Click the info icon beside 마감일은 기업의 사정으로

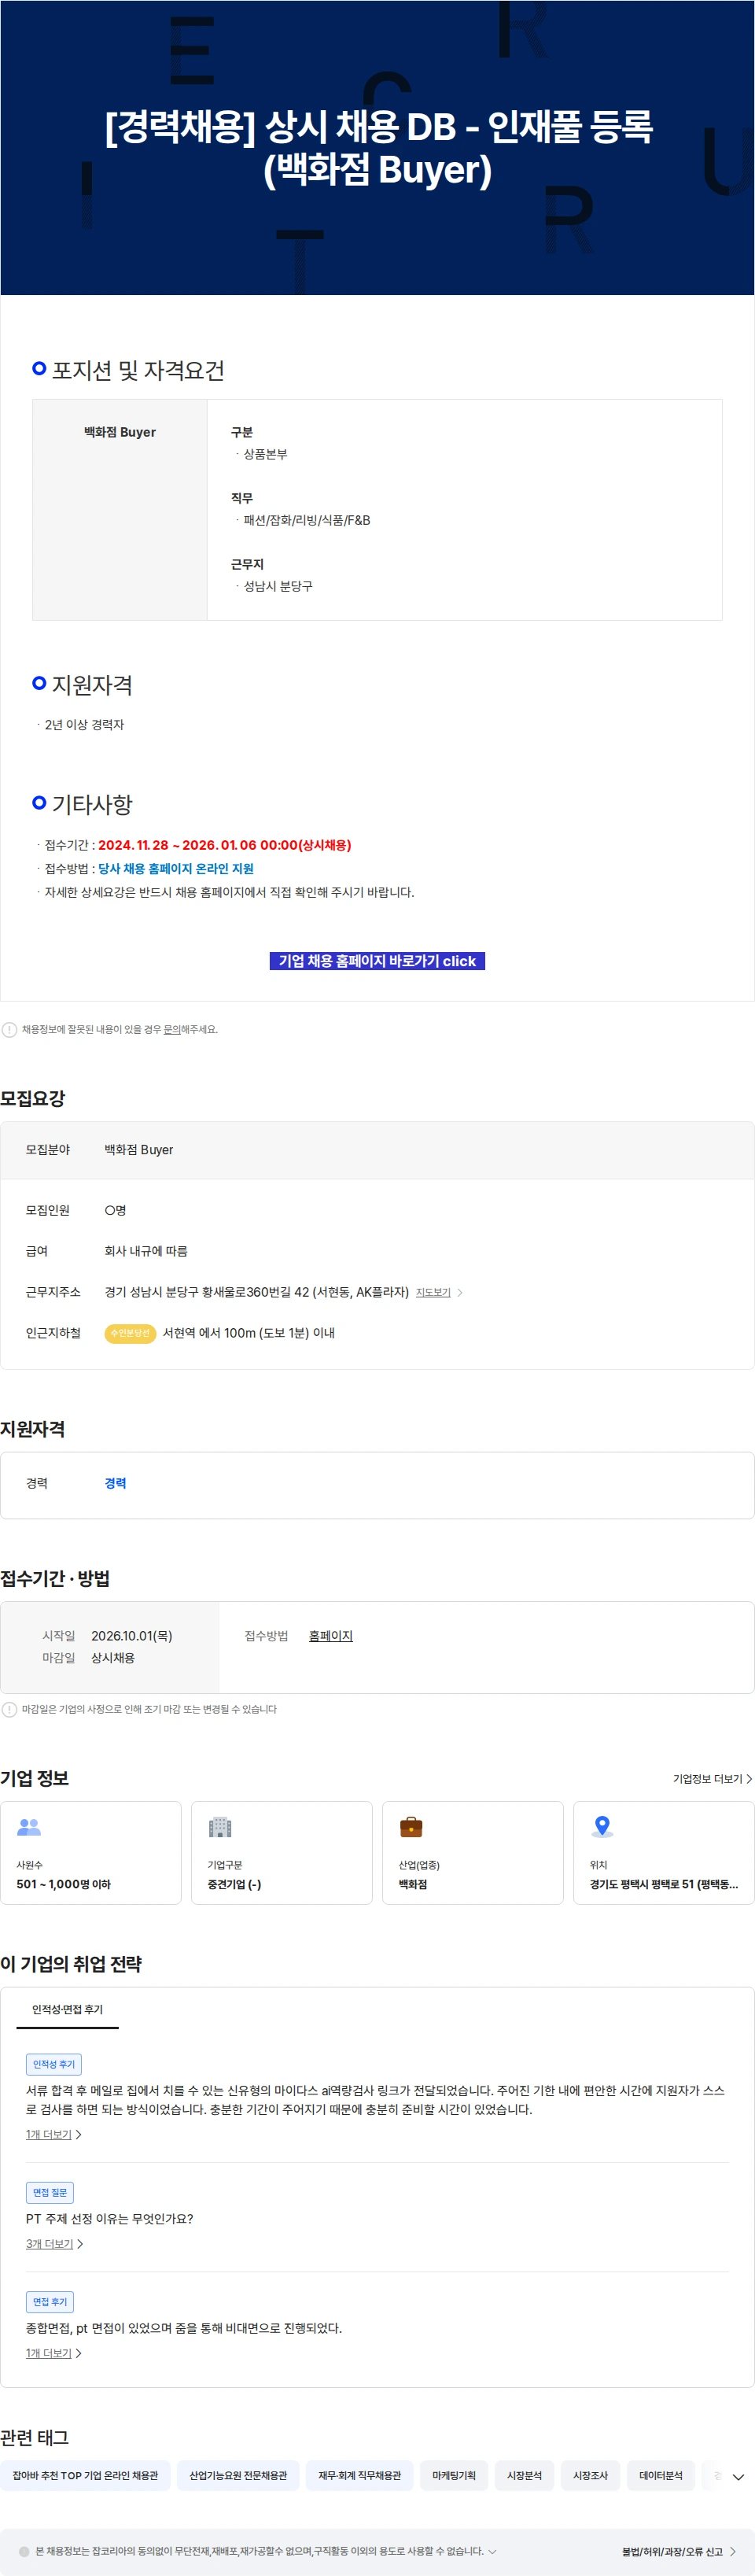pos(9,1709)
